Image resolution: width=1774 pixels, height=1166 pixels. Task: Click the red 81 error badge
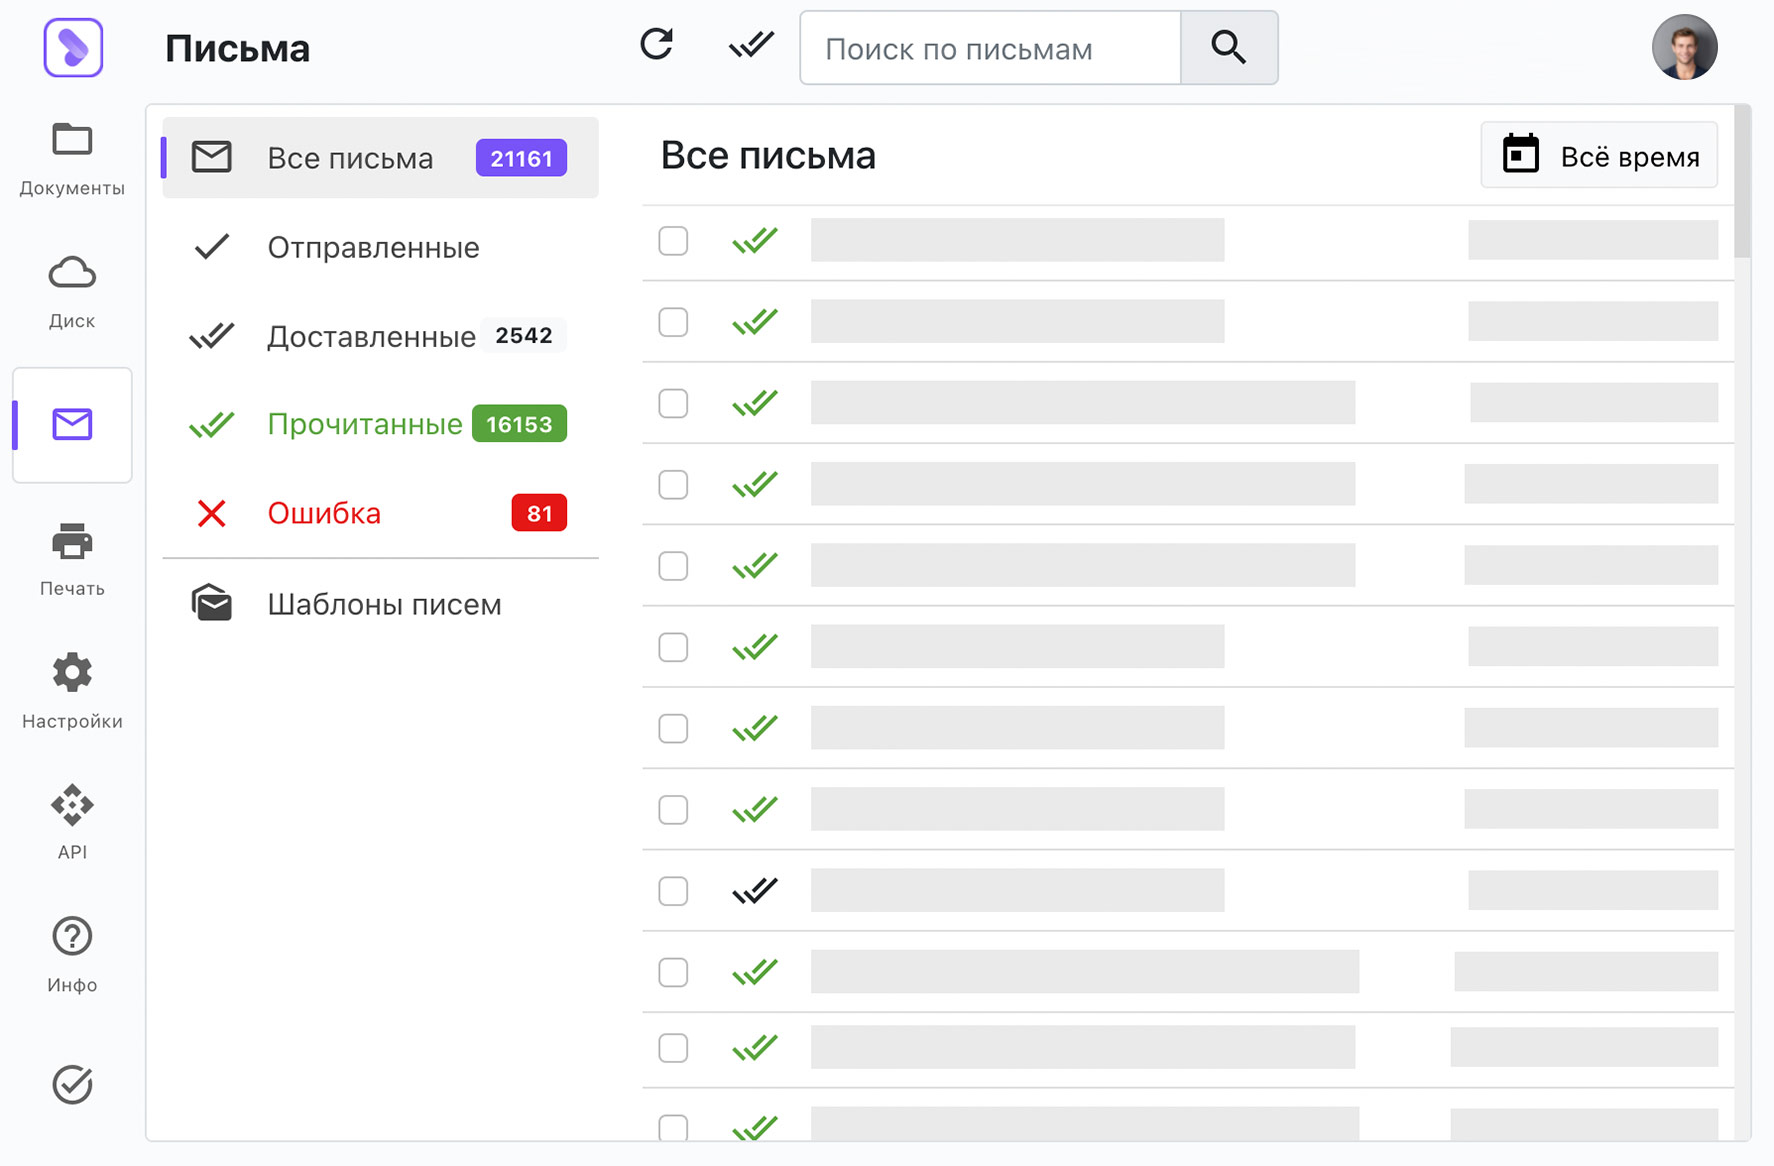click(539, 513)
